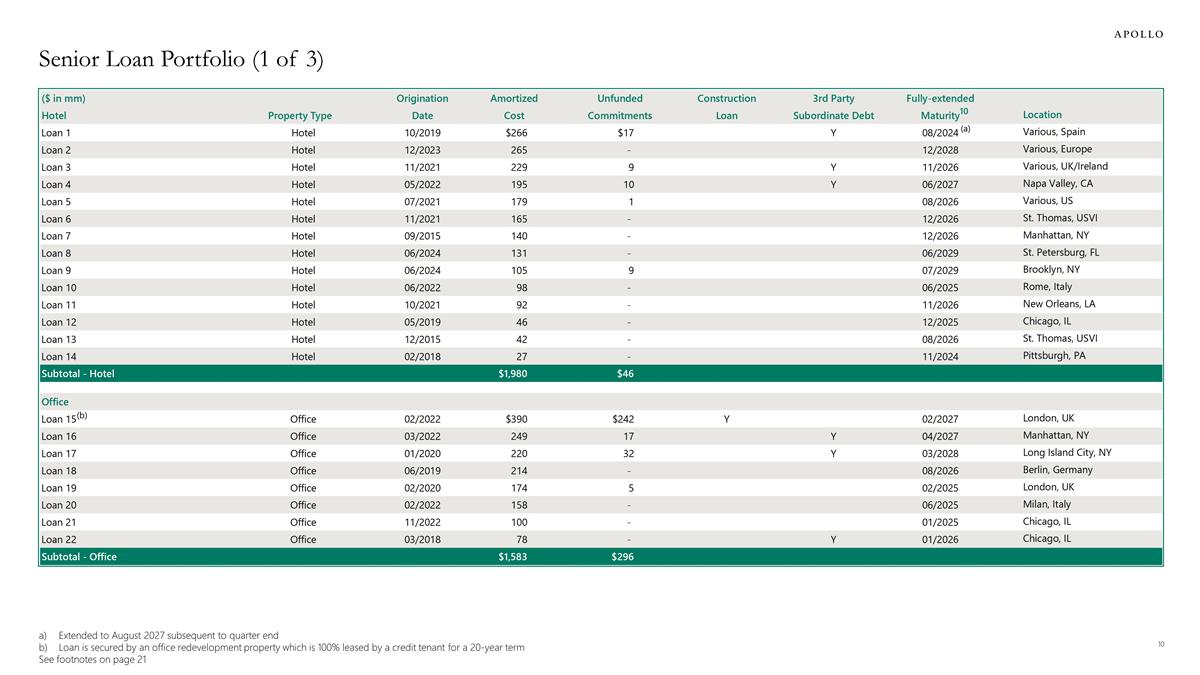Select the $1,980 hotel subtotal amount
This screenshot has width=1200, height=675.
pyautogui.click(x=513, y=374)
